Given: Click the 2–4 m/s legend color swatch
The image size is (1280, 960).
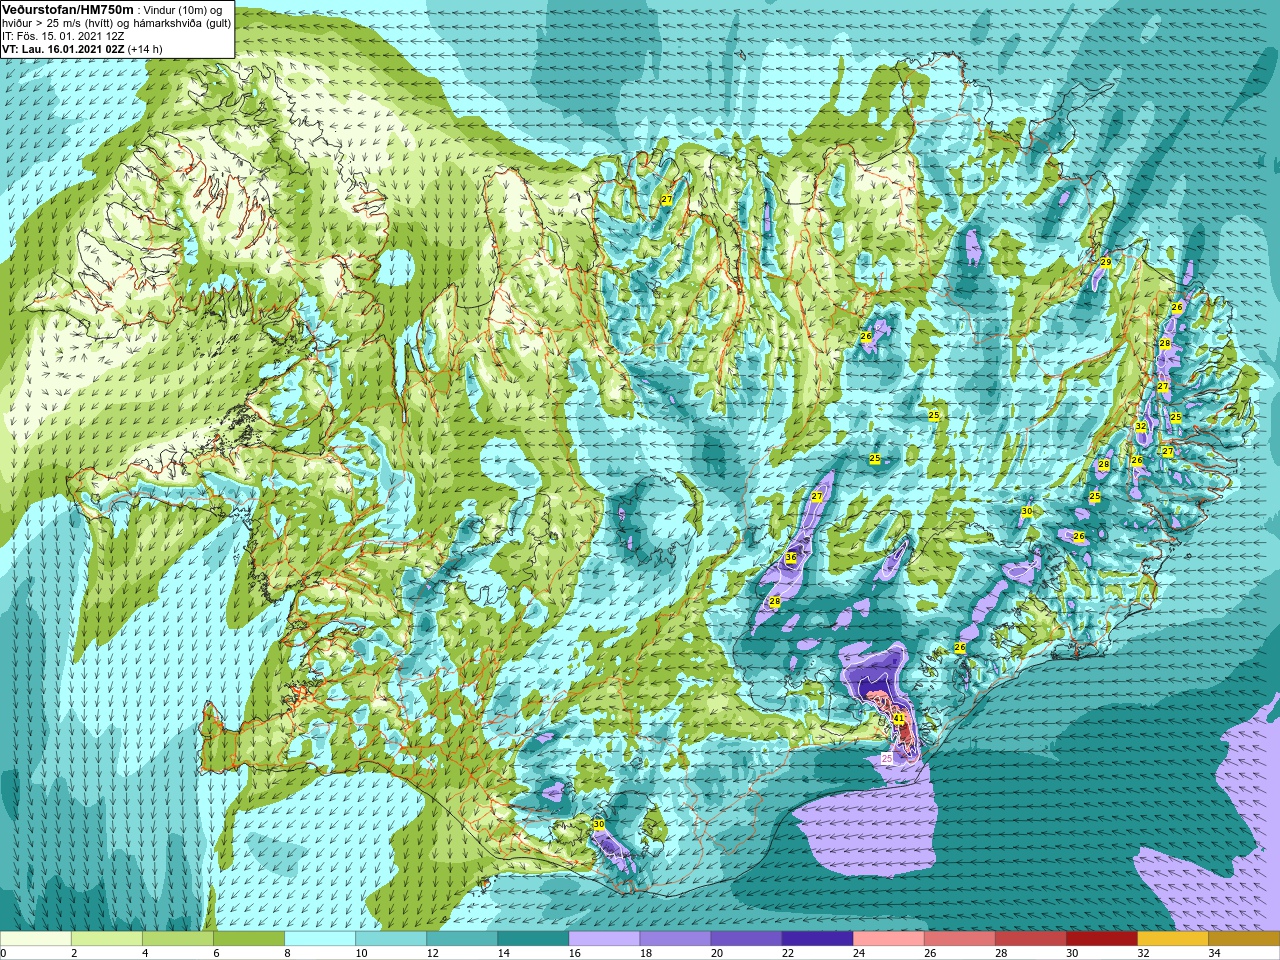Looking at the screenshot, I should 107,939.
